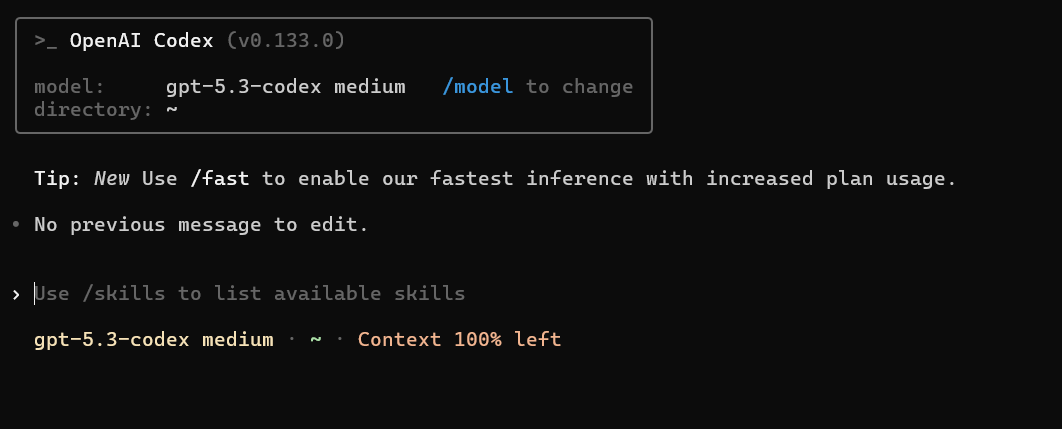Click the directory tilde value in header
Image resolution: width=1062 pixels, height=429 pixels.
click(x=172, y=110)
